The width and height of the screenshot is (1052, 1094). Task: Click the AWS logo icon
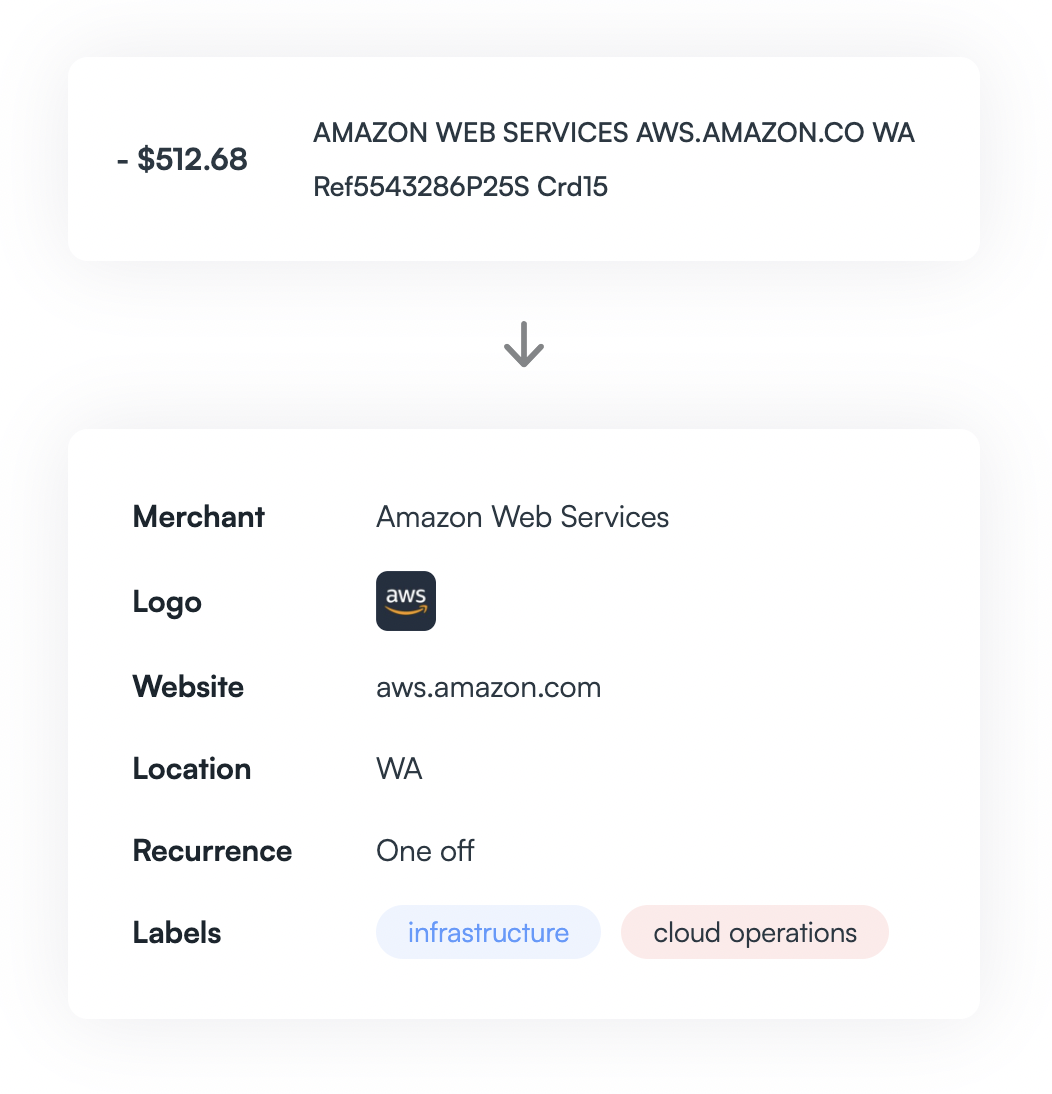405,601
